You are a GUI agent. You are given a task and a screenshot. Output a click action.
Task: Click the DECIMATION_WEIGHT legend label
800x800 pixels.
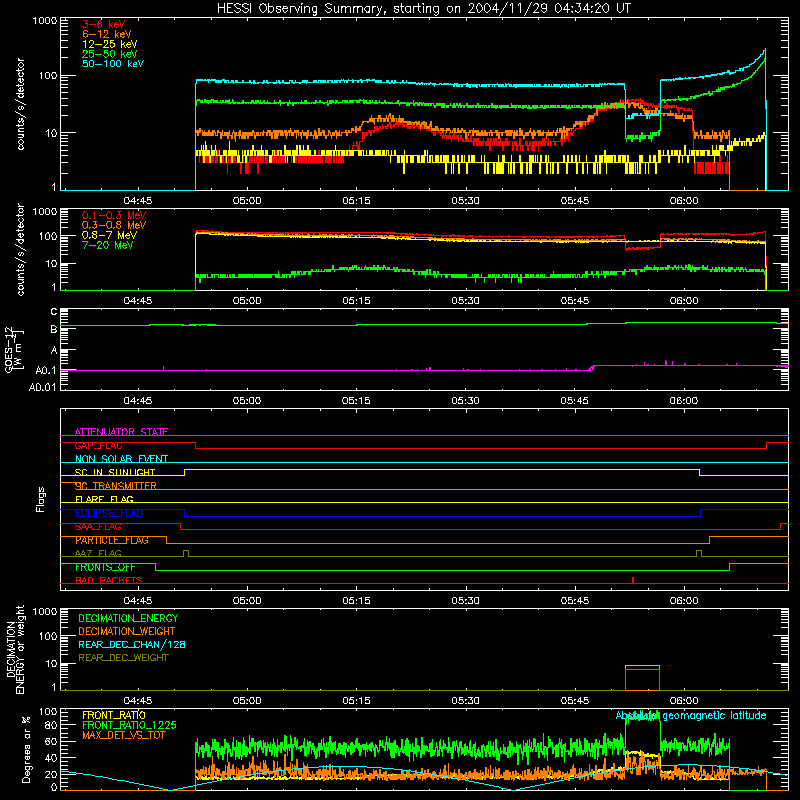tap(127, 631)
